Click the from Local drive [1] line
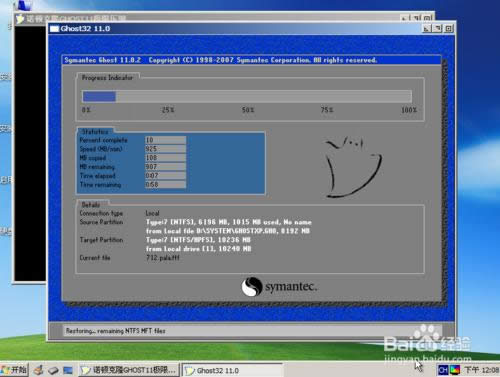The width and height of the screenshot is (500, 377). (x=199, y=249)
